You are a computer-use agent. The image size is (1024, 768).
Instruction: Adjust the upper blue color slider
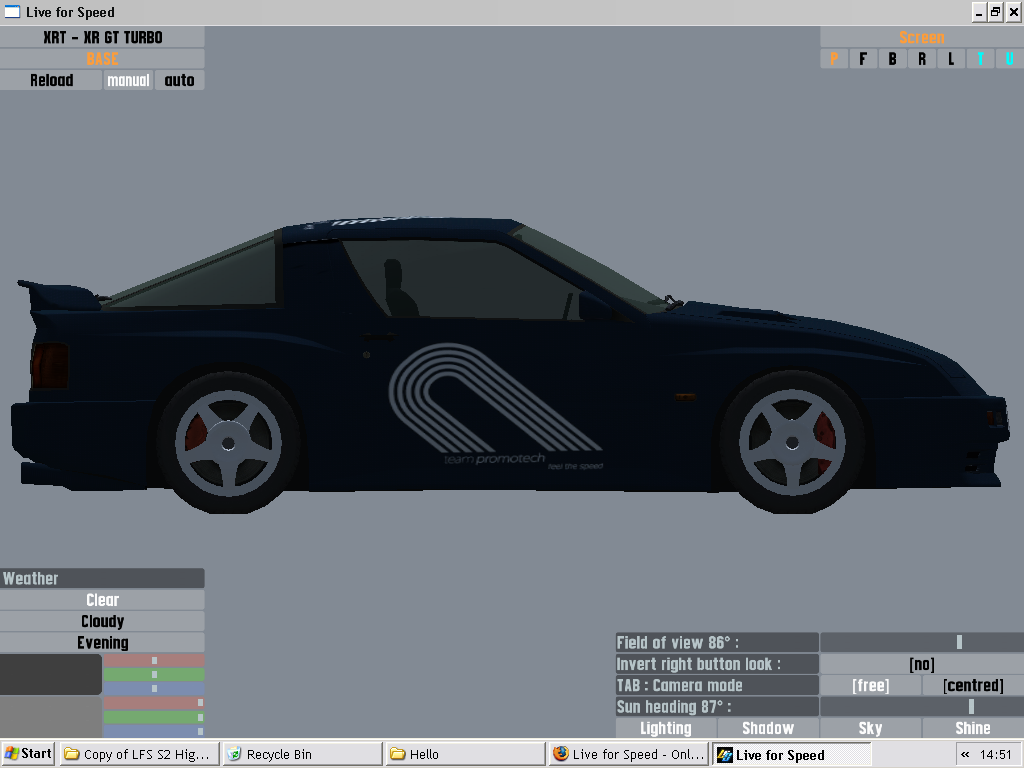pyautogui.click(x=154, y=688)
